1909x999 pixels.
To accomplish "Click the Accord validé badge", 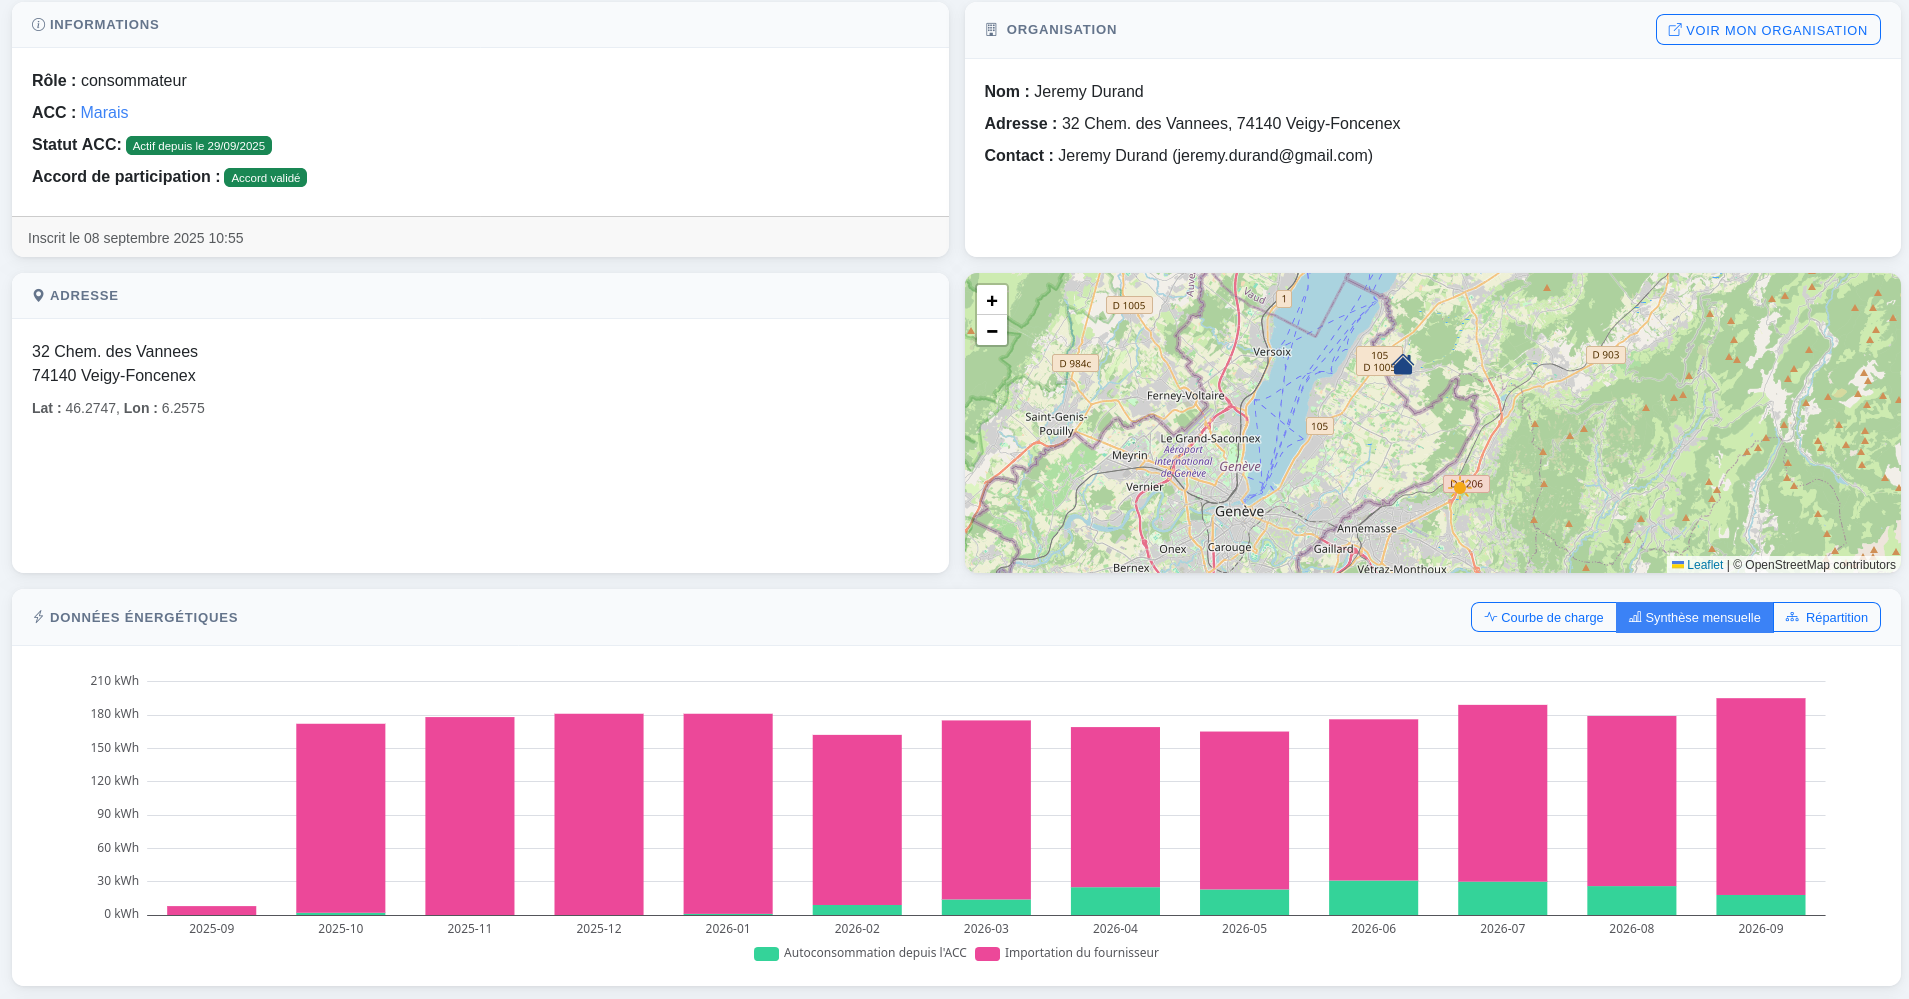I will click(265, 178).
